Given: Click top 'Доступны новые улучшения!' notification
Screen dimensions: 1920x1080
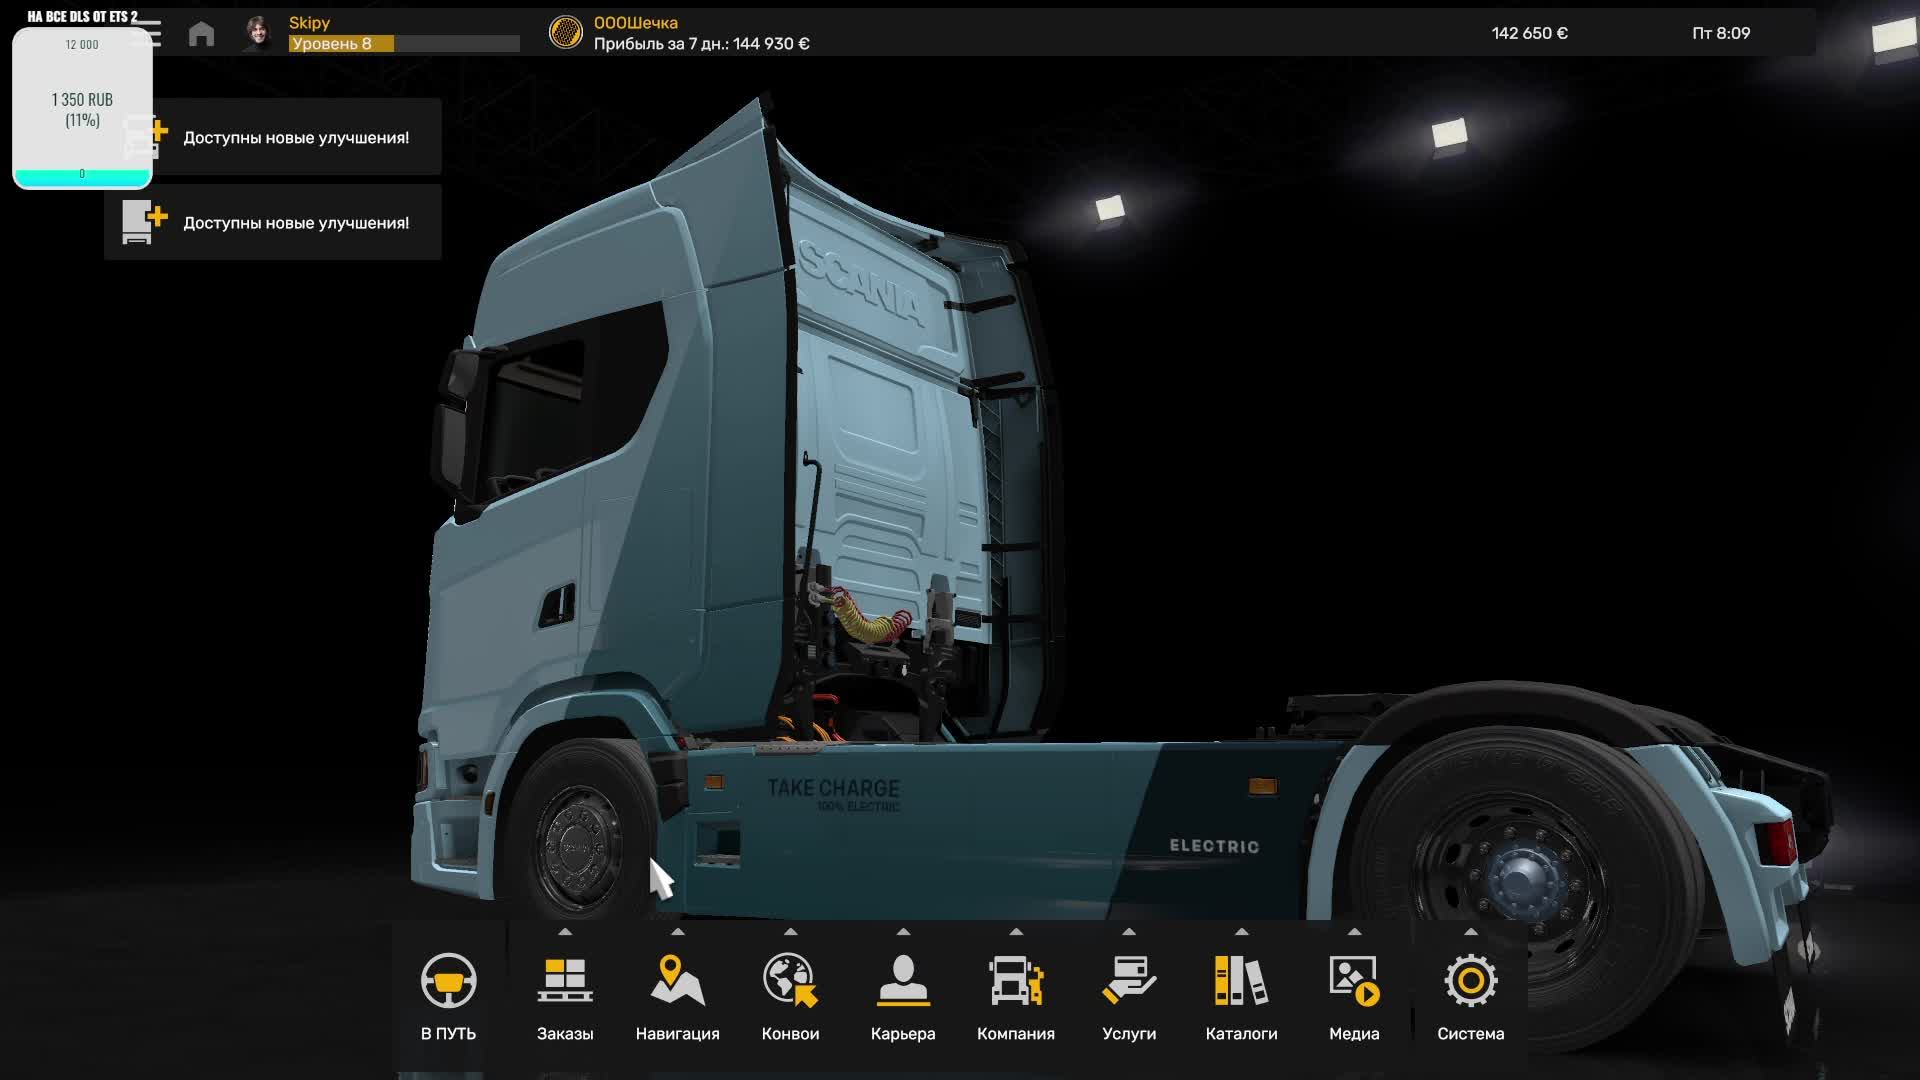Looking at the screenshot, I should (295, 137).
